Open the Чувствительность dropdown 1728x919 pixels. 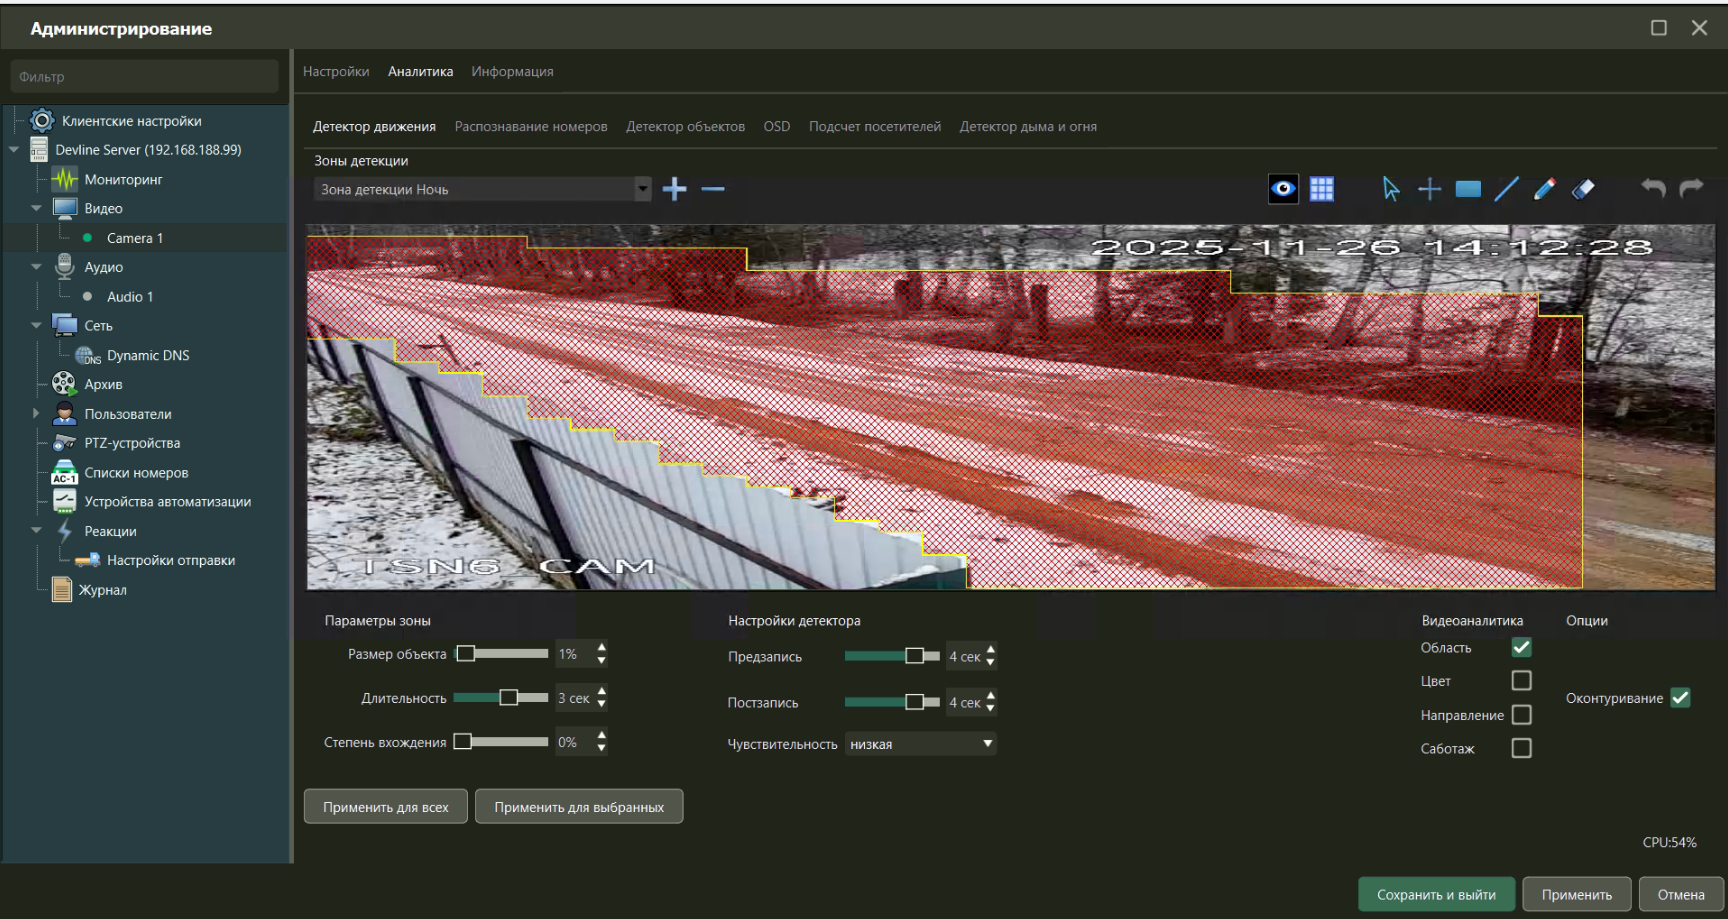click(920, 744)
